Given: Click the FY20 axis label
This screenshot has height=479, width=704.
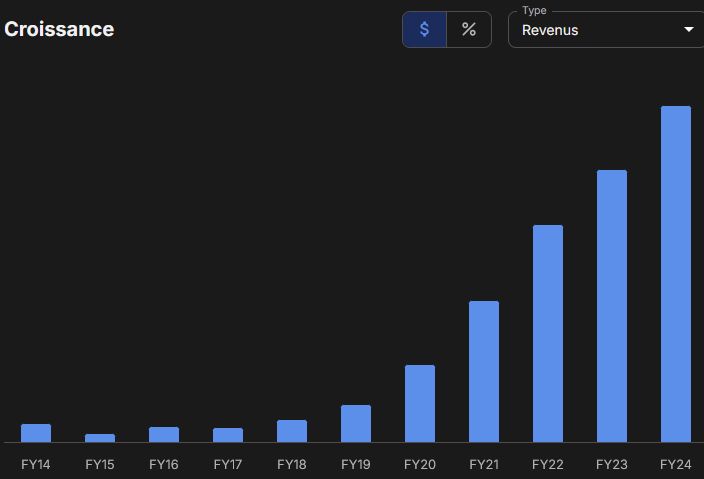Looking at the screenshot, I should pos(420,464).
